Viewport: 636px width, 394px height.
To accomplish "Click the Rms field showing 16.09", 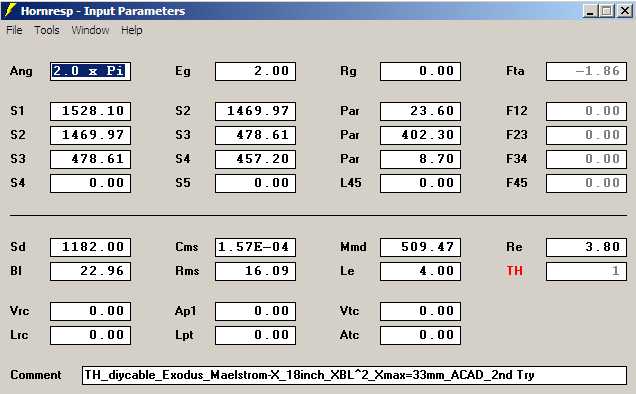I will tap(255, 271).
